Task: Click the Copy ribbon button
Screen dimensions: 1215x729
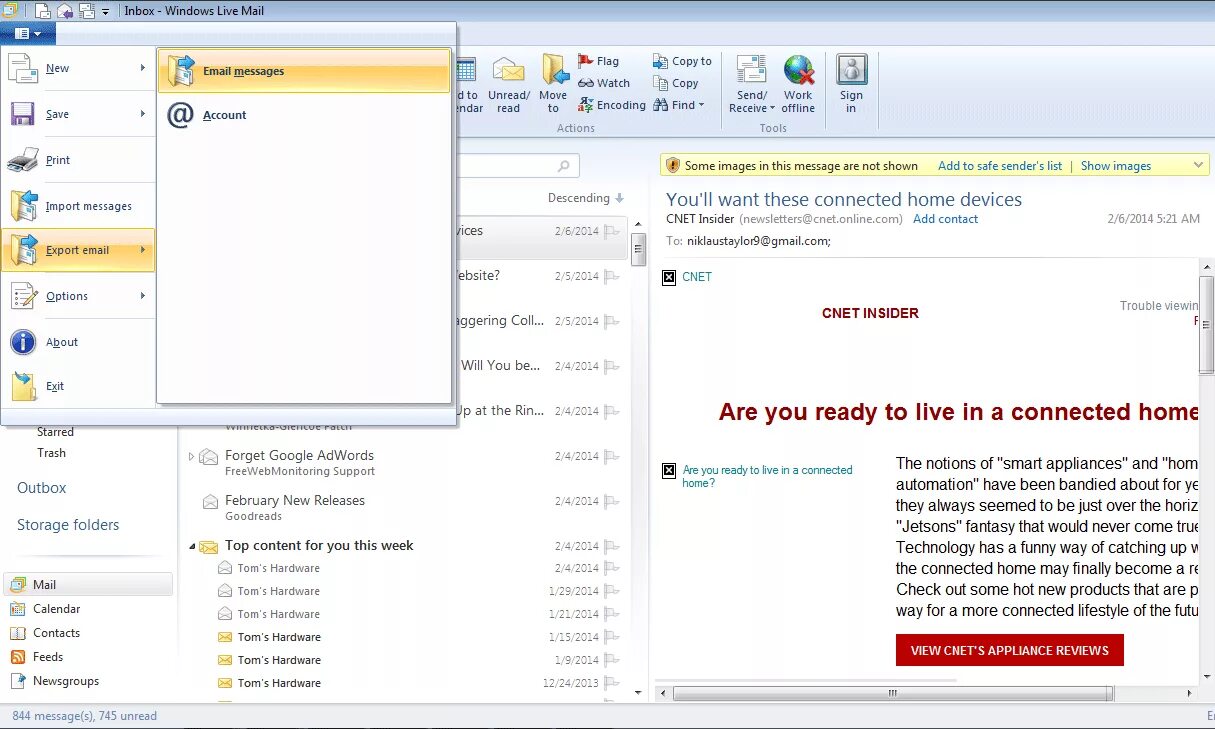Action: 676,83
